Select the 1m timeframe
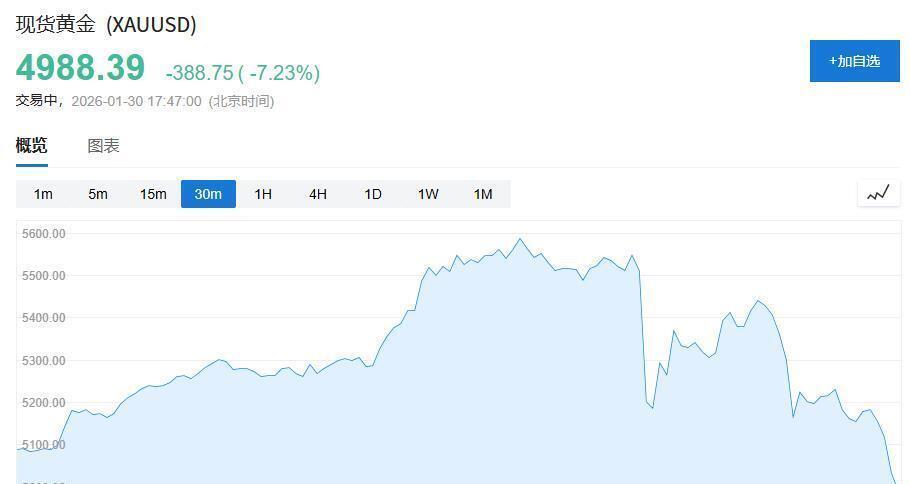Screen dimensions: 910x484 click(43, 194)
